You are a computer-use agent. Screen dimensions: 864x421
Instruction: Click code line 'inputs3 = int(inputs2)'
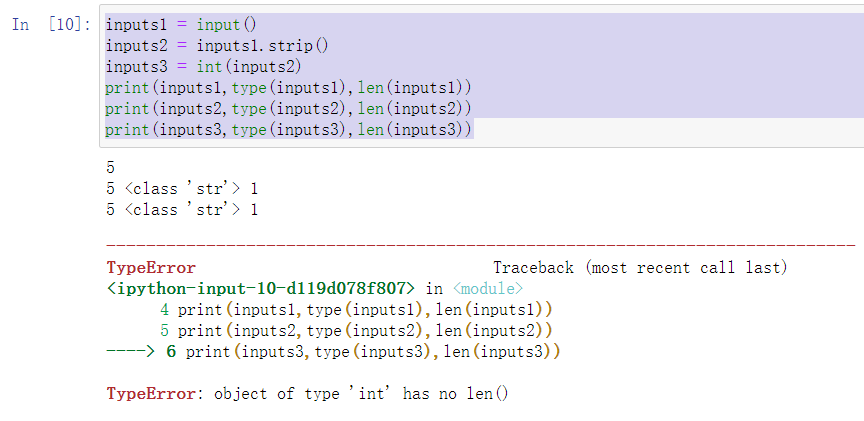pos(203,67)
